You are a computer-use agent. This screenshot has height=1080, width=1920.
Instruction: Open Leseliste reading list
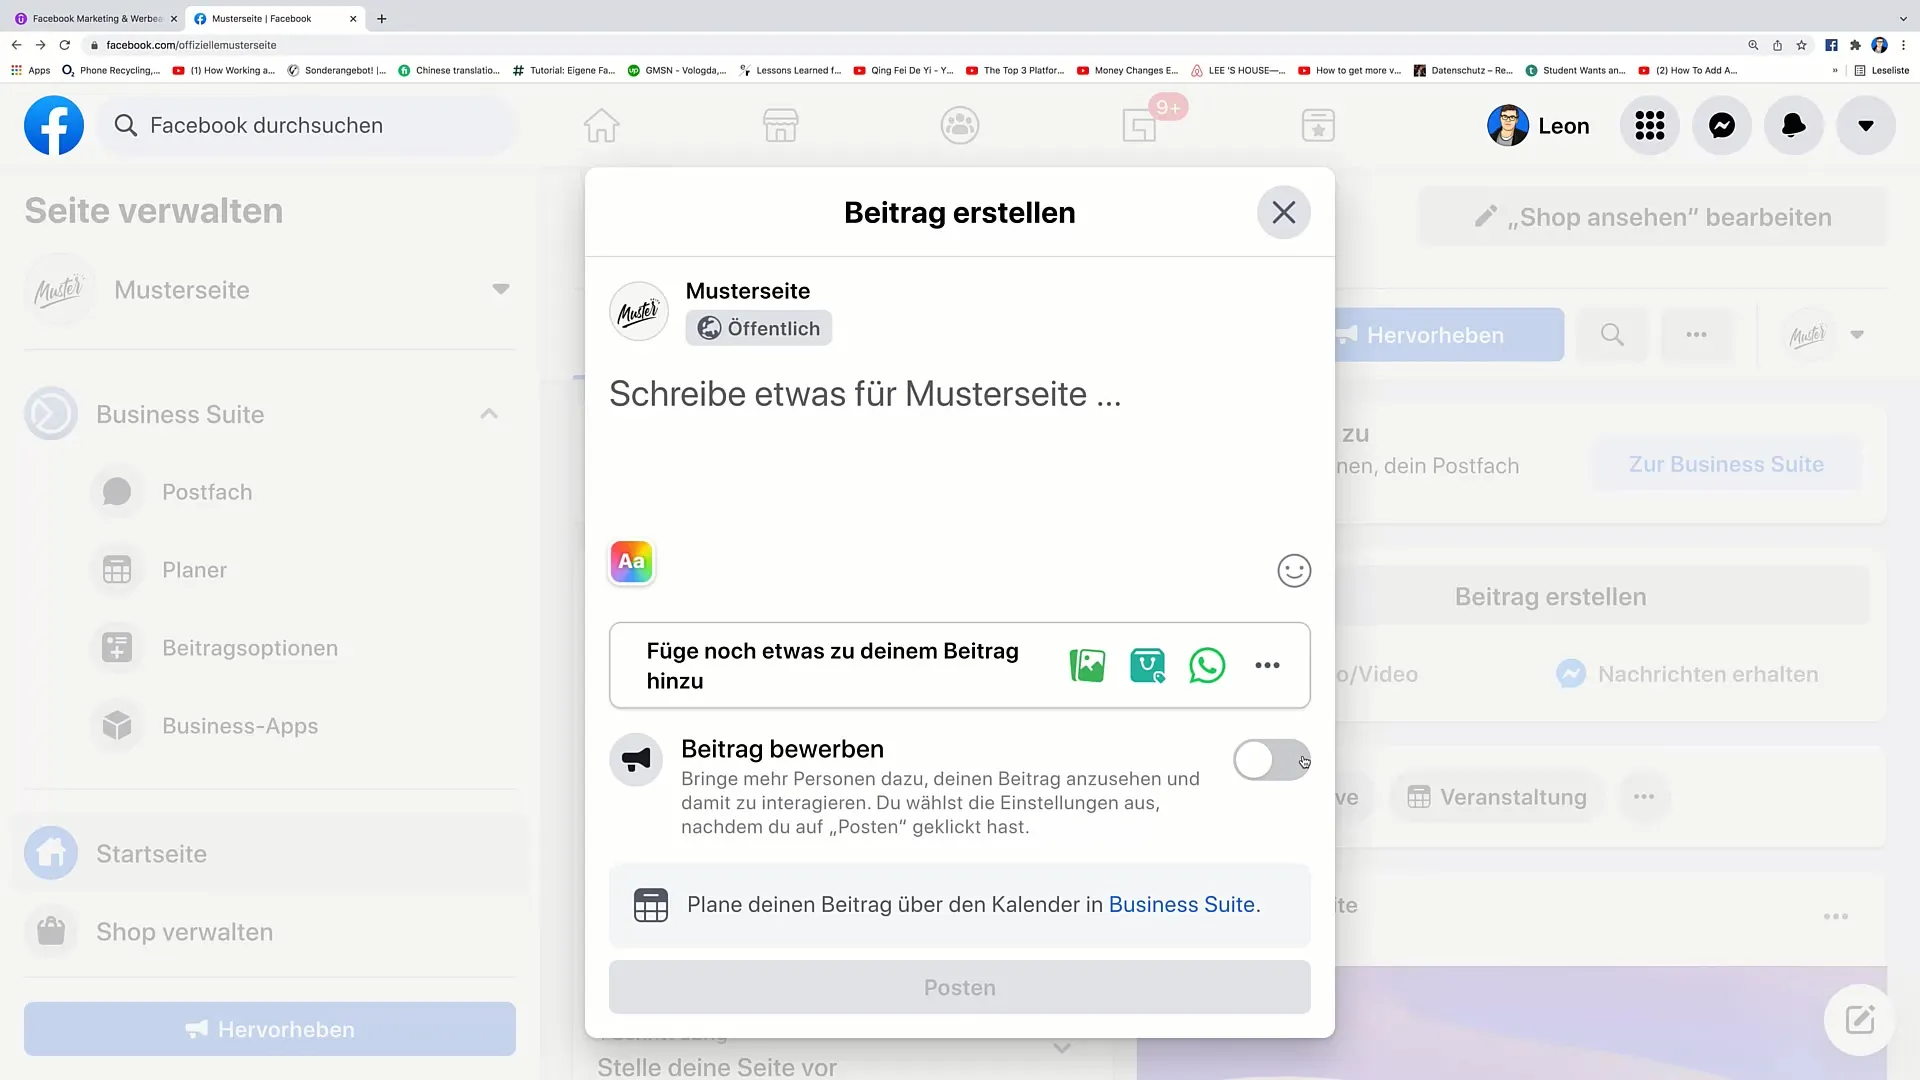tap(1881, 70)
